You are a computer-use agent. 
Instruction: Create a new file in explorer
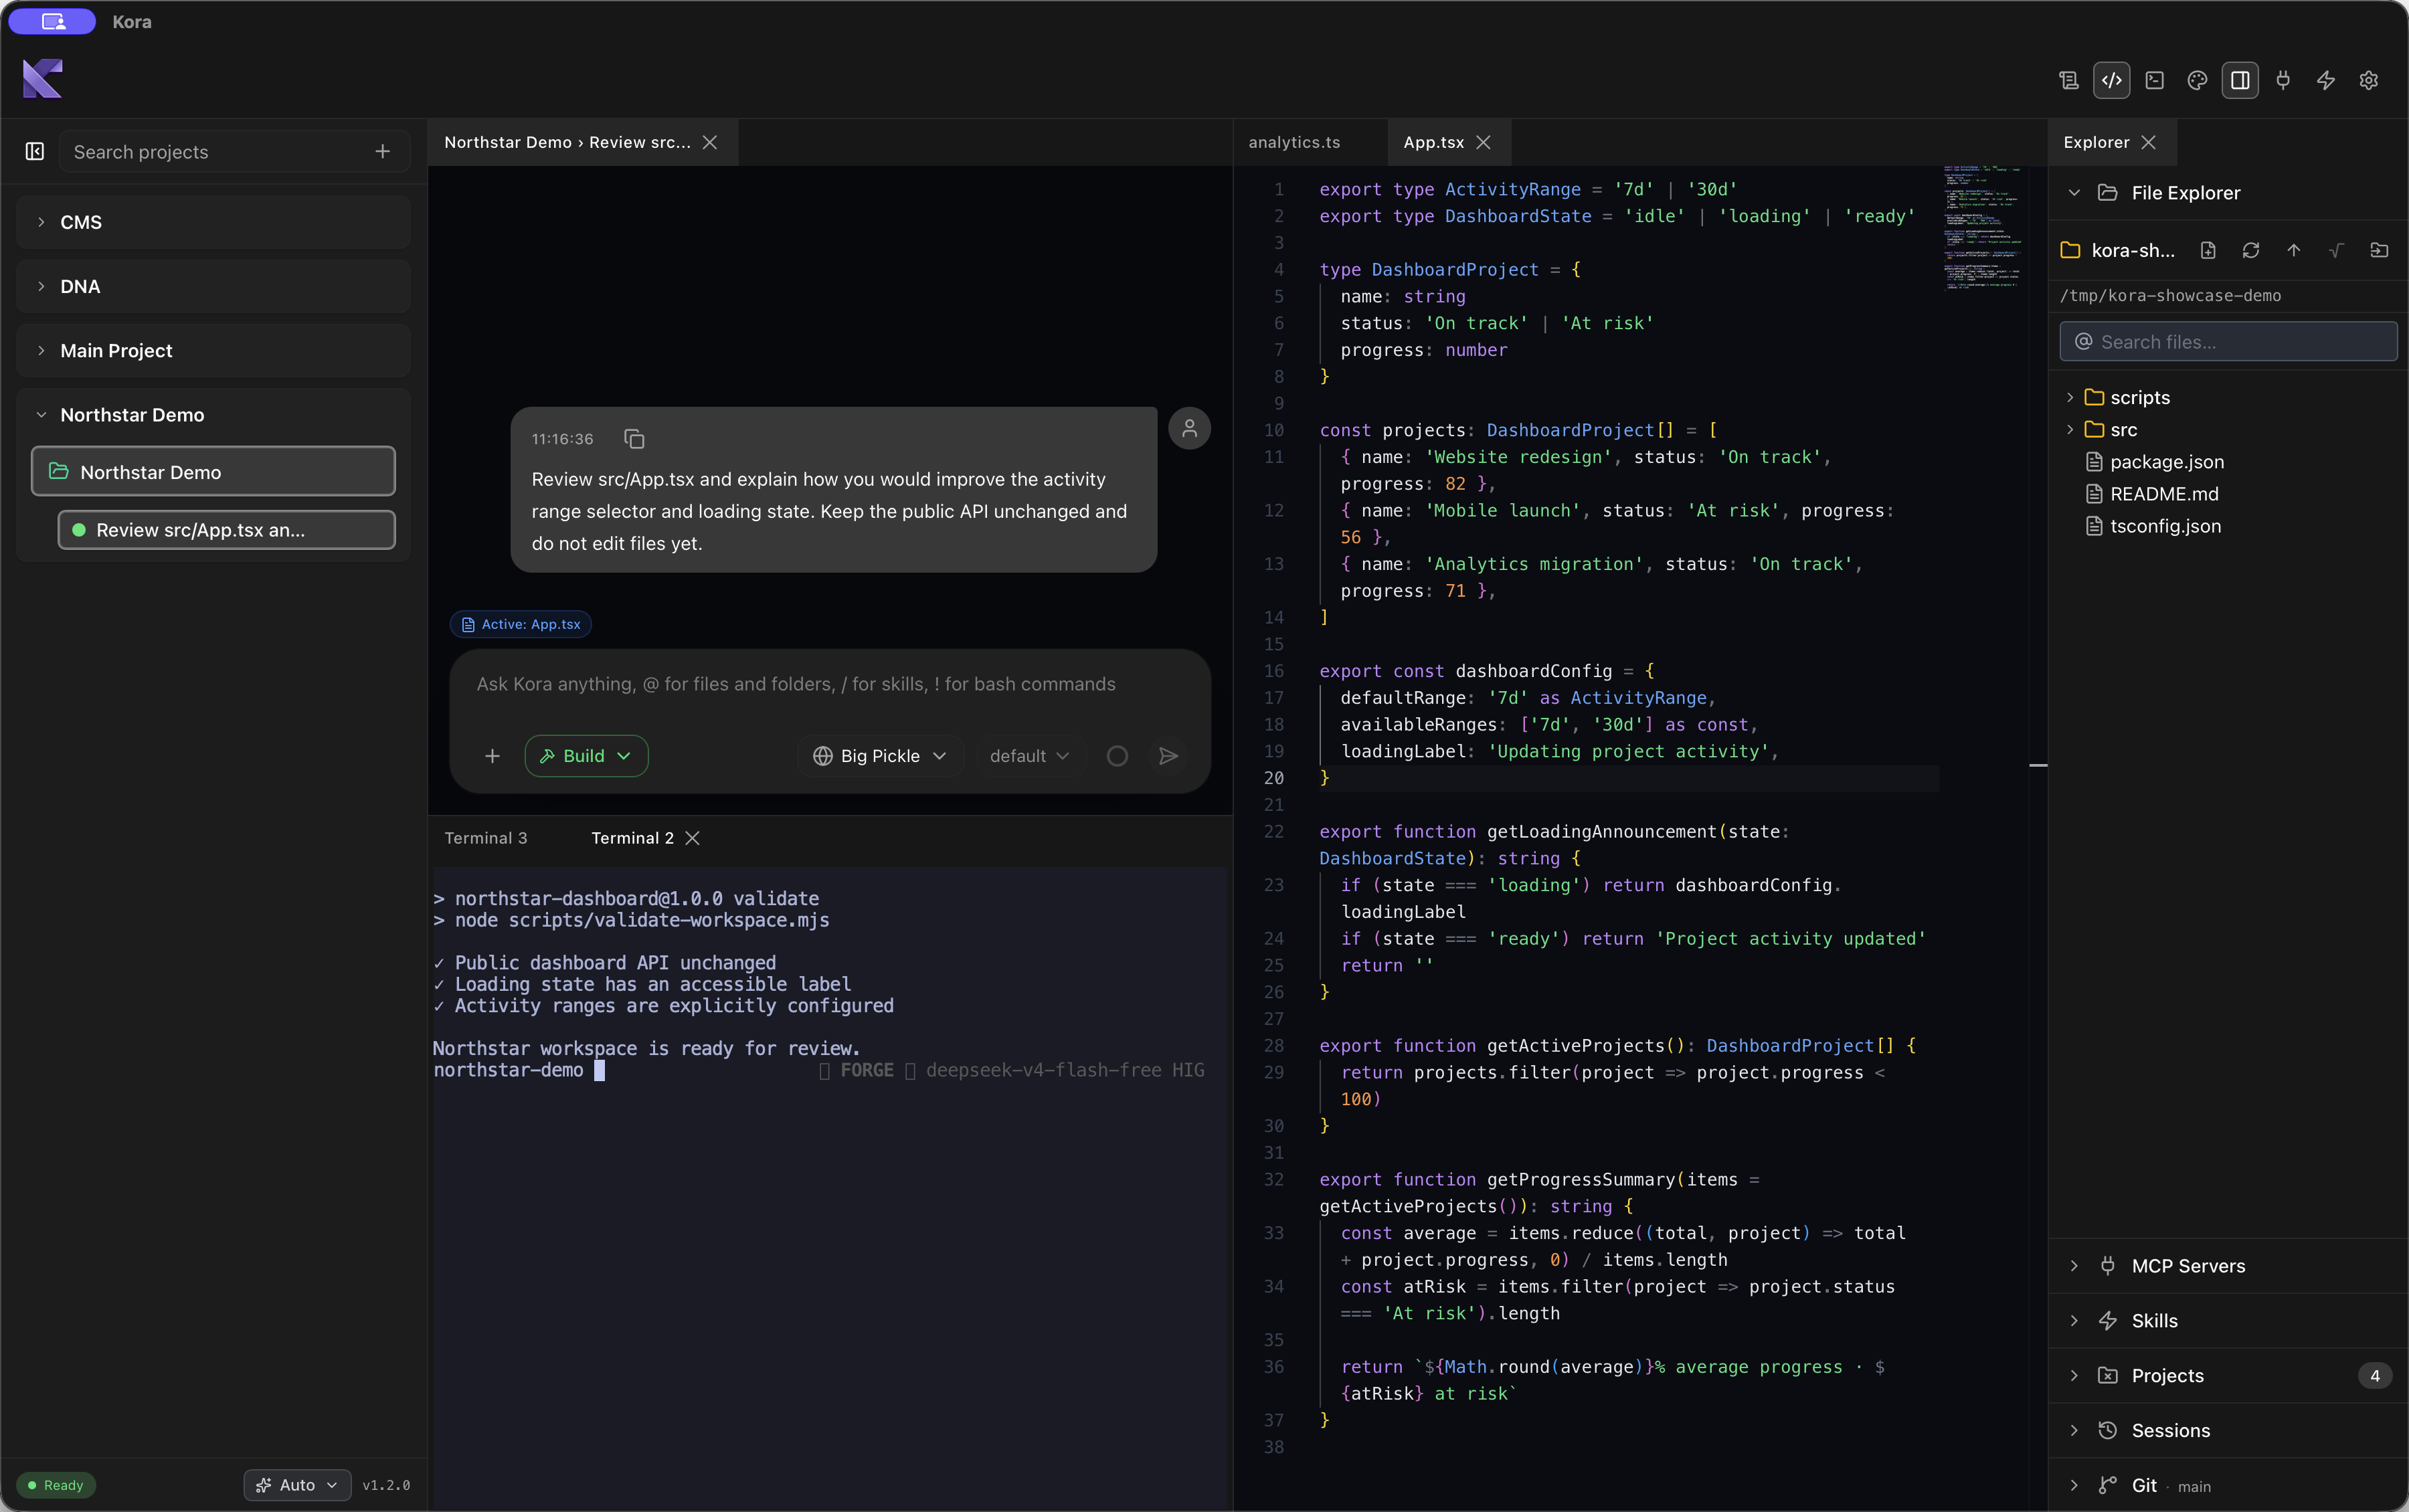tap(2208, 250)
